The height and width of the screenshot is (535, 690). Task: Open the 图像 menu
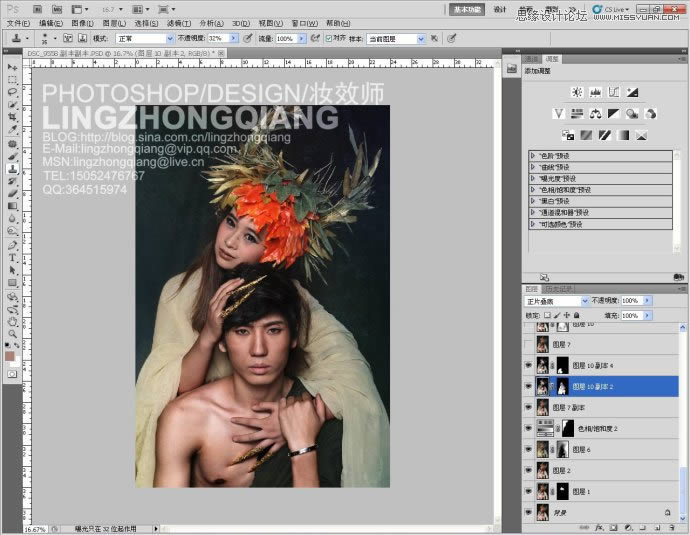(x=82, y=23)
